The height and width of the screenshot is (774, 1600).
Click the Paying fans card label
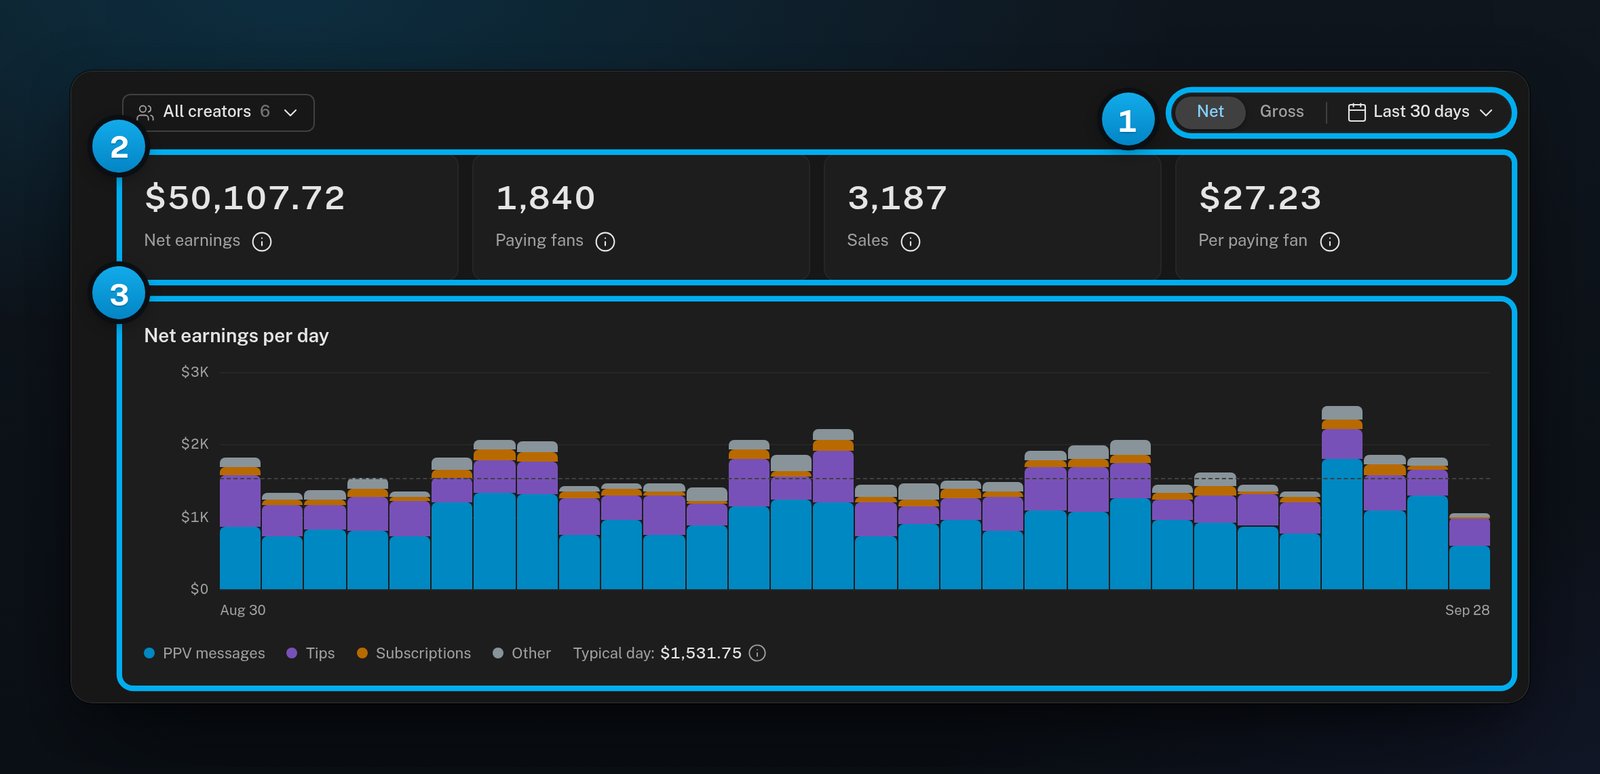tap(539, 241)
